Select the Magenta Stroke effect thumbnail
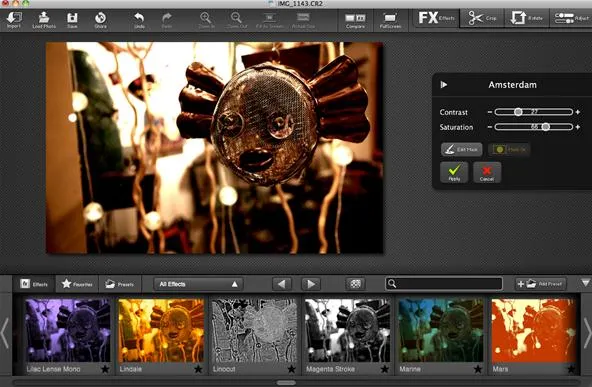592x387 pixels. point(347,330)
